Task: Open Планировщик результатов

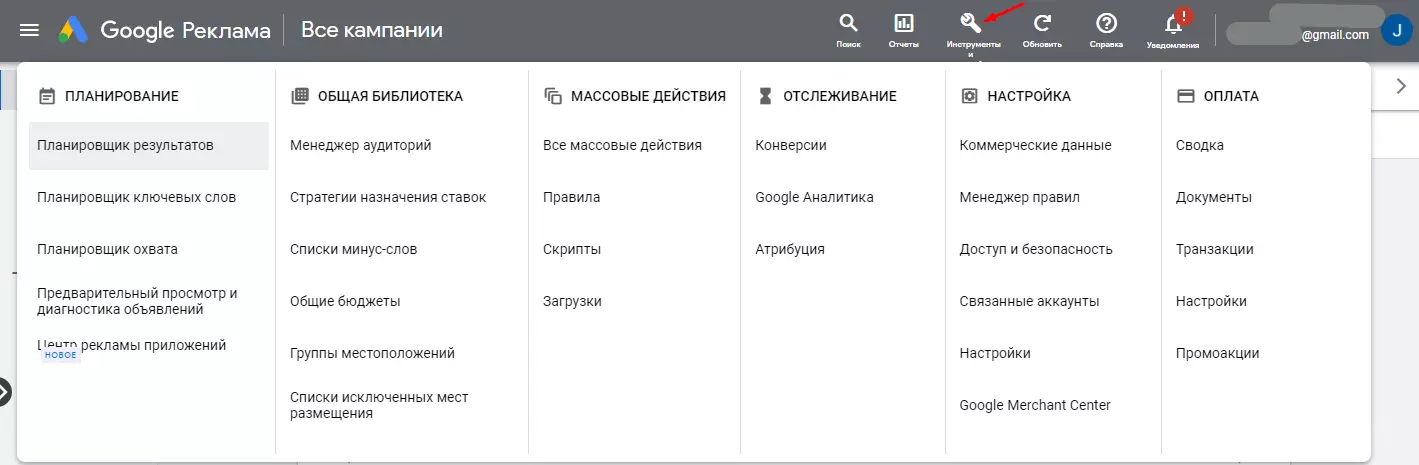Action: pos(149,146)
